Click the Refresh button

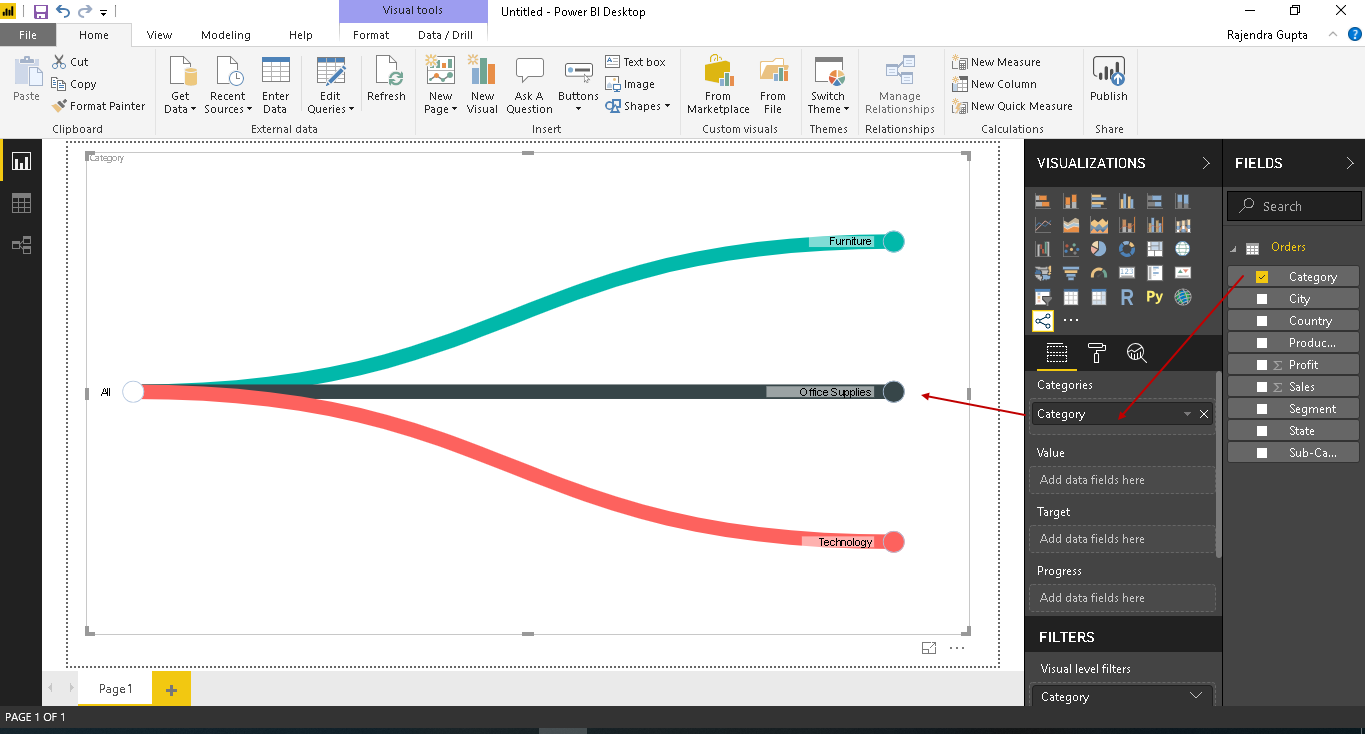(386, 80)
